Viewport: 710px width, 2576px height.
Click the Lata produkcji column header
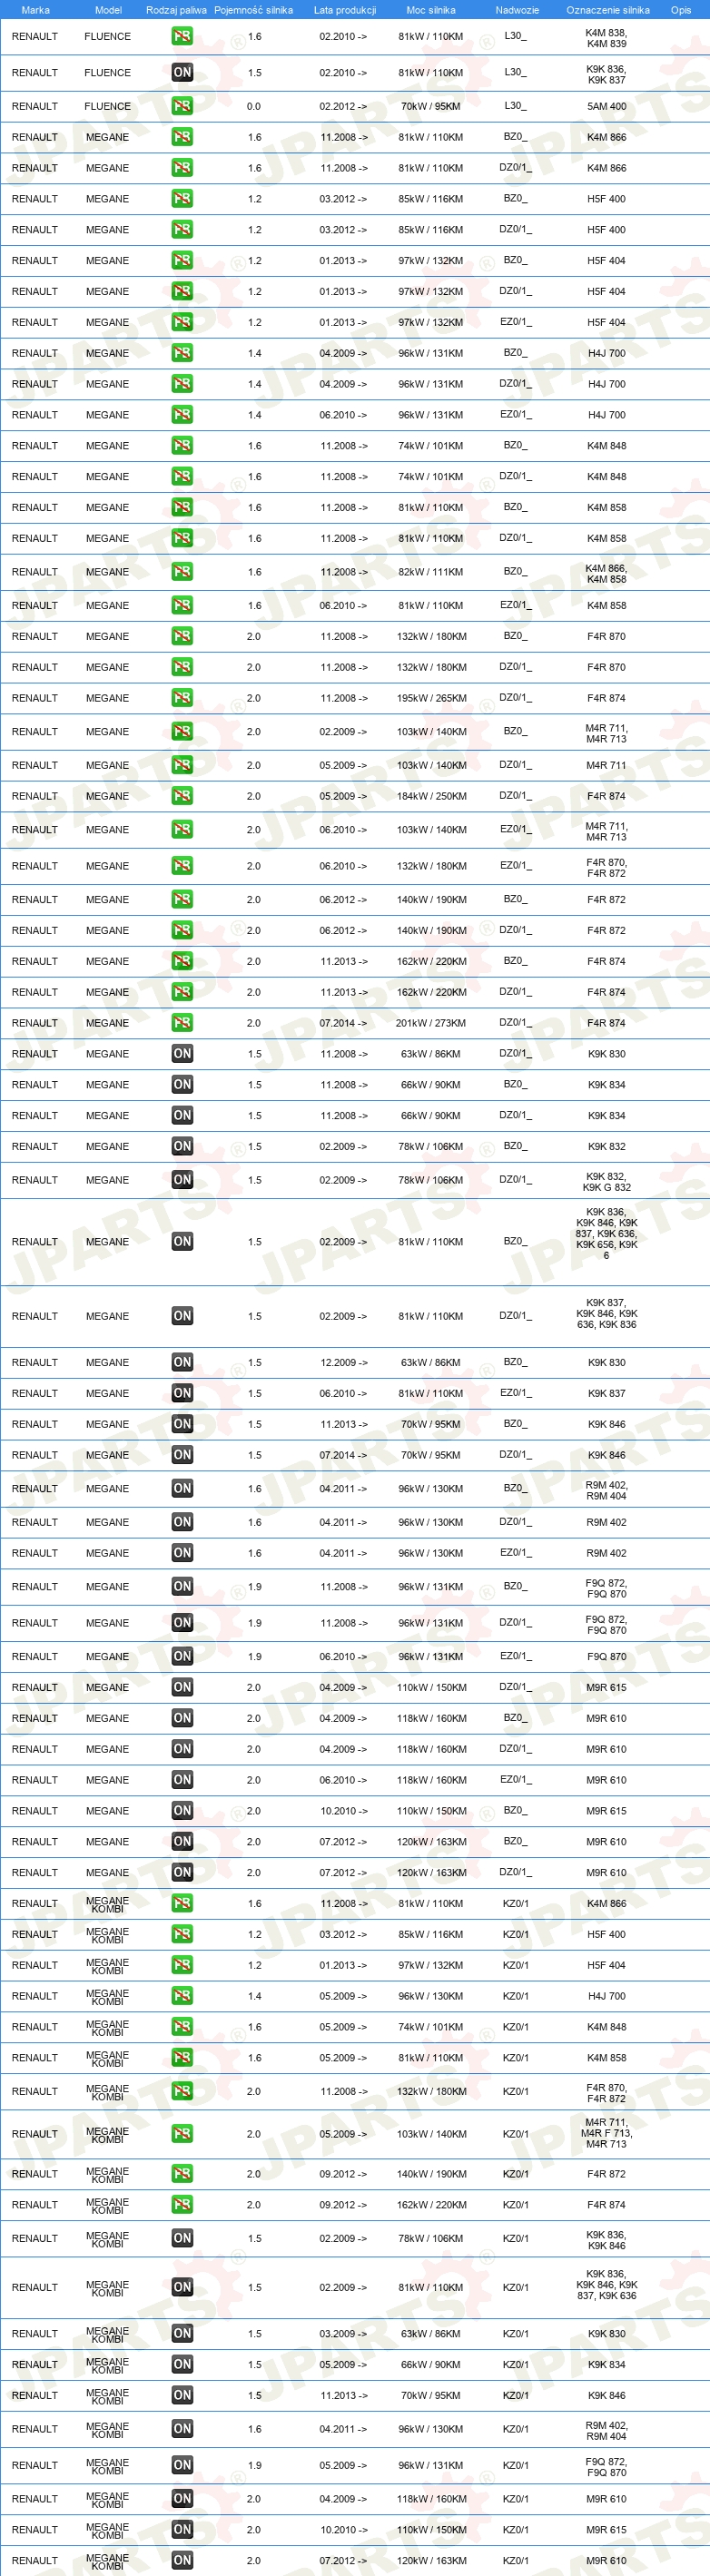[x=345, y=10]
